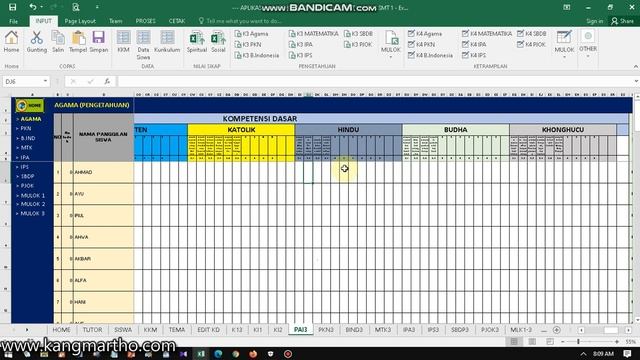Screen dimensions: 640x360
Task: Open K3 IPS sheet button
Action: click(x=300, y=55)
